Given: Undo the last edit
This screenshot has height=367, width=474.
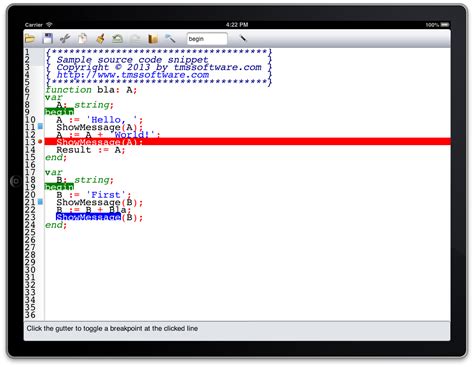Looking at the screenshot, I should point(117,39).
